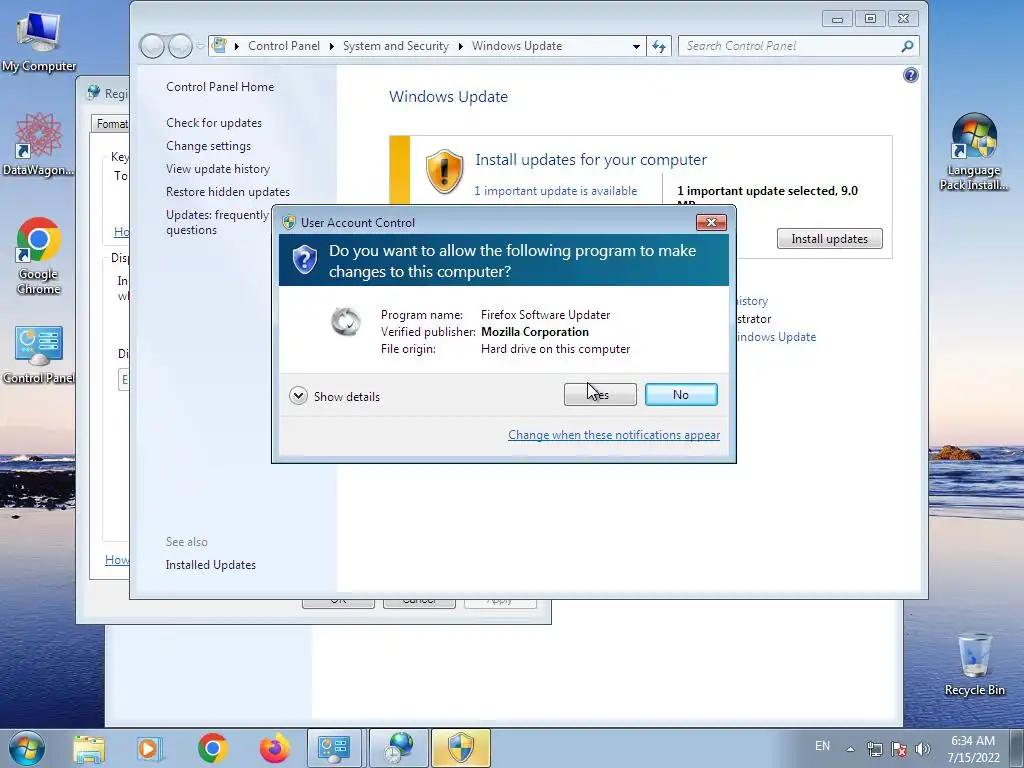Click the EN language indicator
The height and width of the screenshot is (768, 1024).
(x=822, y=746)
